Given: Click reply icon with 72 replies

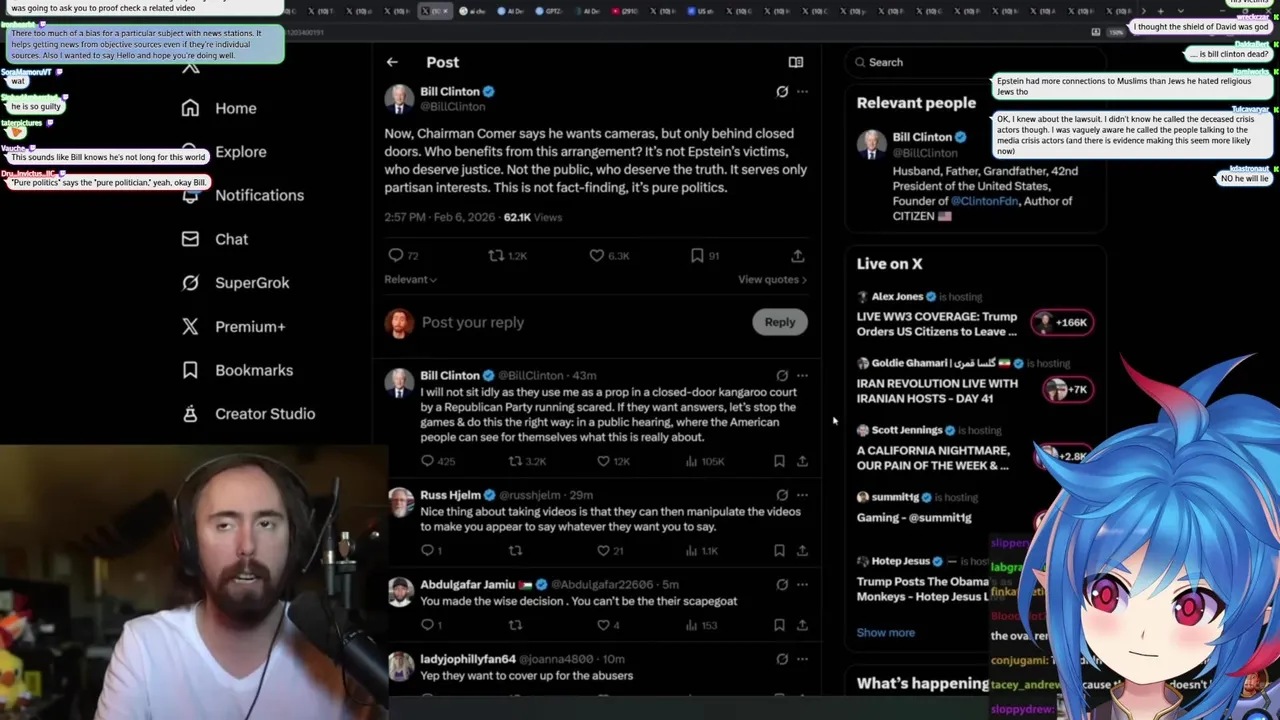Looking at the screenshot, I should coord(395,255).
